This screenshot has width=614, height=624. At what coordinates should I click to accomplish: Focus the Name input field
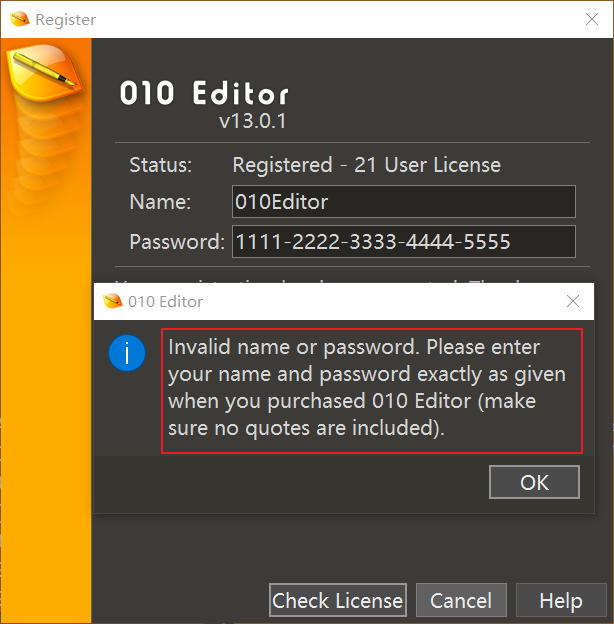pyautogui.click(x=403, y=201)
